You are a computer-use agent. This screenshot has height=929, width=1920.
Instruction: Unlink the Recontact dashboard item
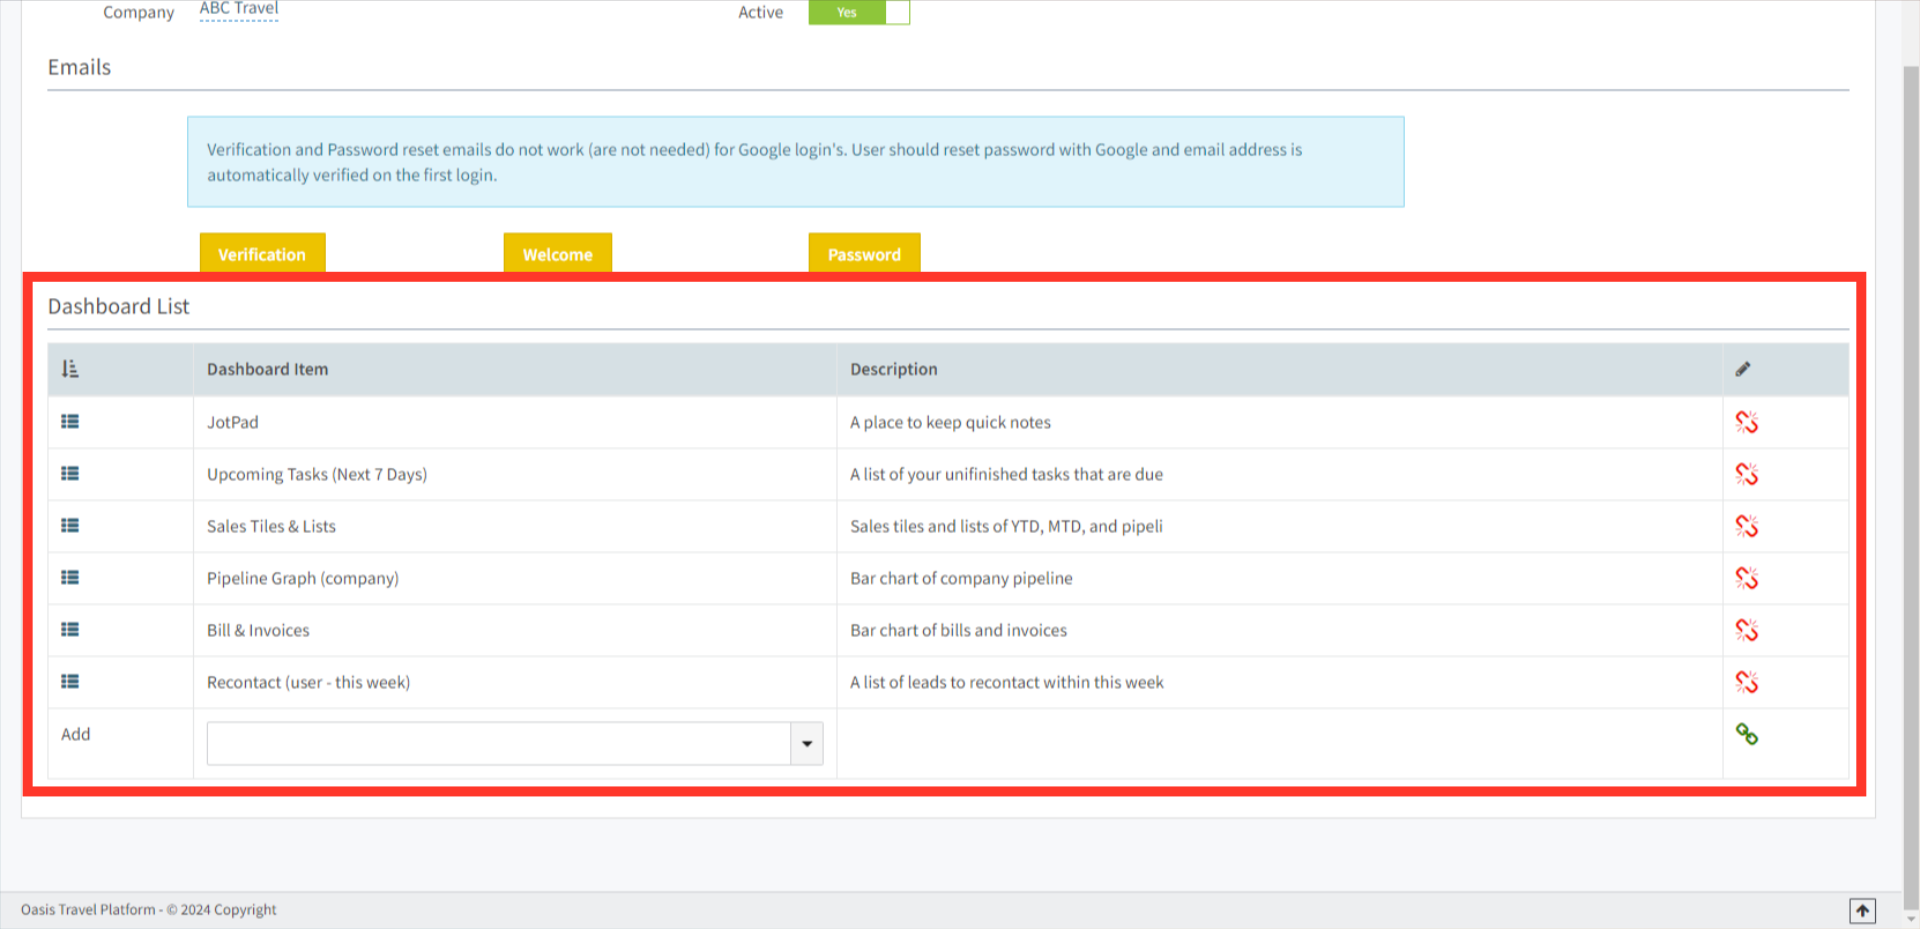coord(1747,682)
